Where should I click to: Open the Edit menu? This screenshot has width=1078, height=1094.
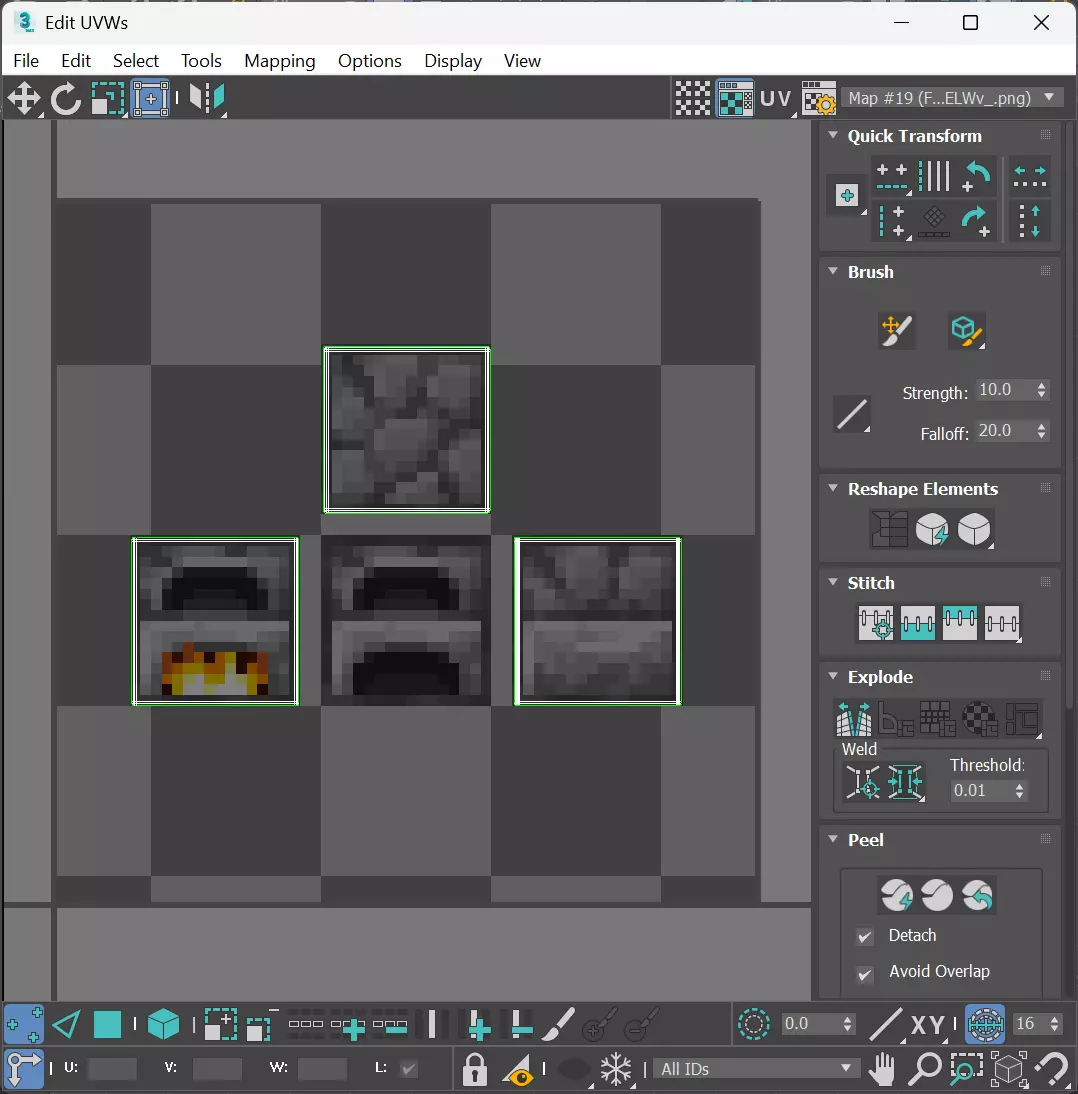click(x=75, y=61)
